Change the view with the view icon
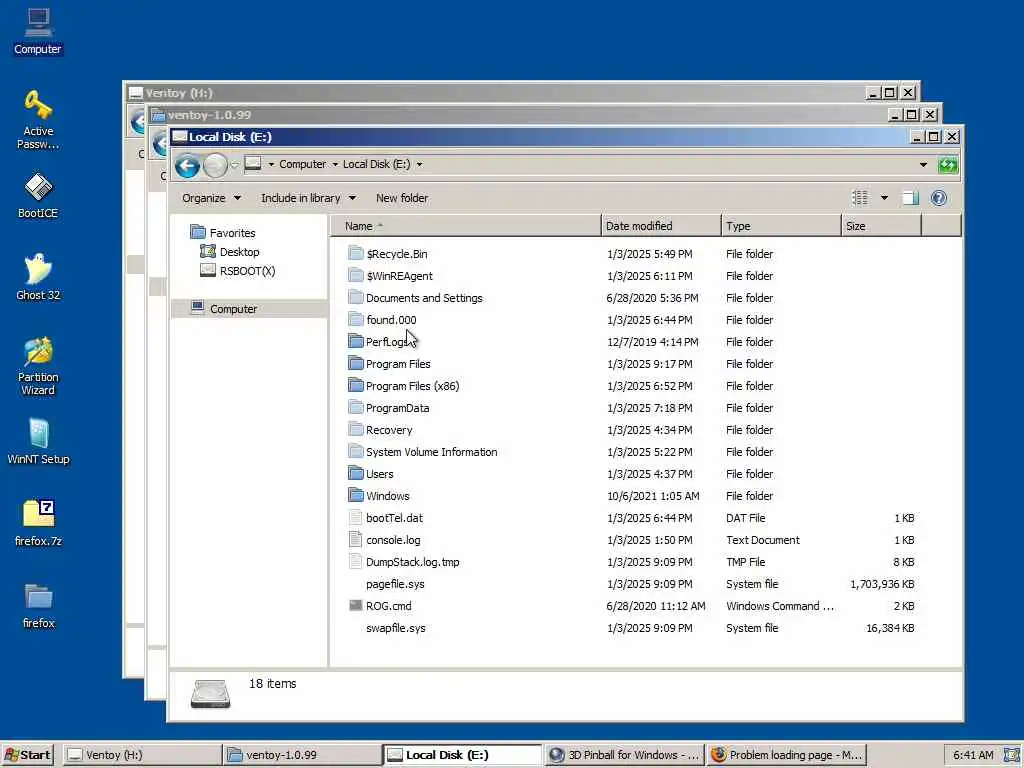1024x768 pixels. tap(860, 198)
